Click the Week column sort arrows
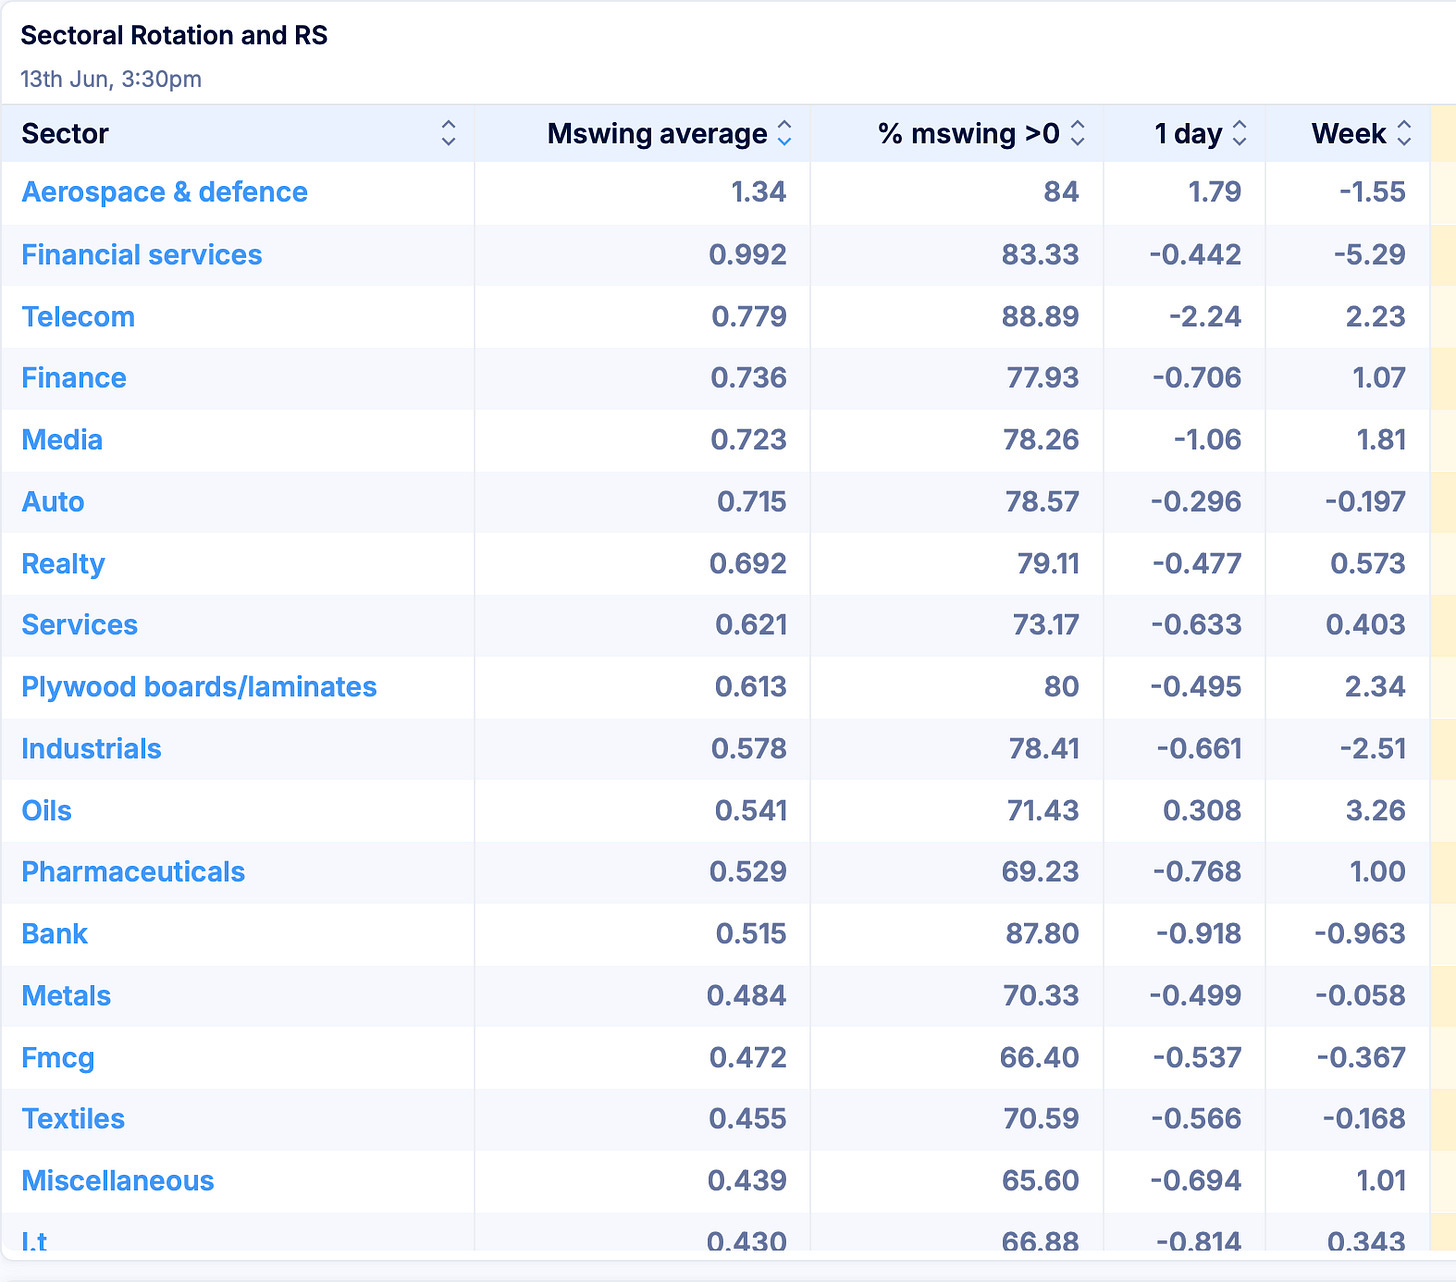The height and width of the screenshot is (1282, 1456). point(1404,133)
